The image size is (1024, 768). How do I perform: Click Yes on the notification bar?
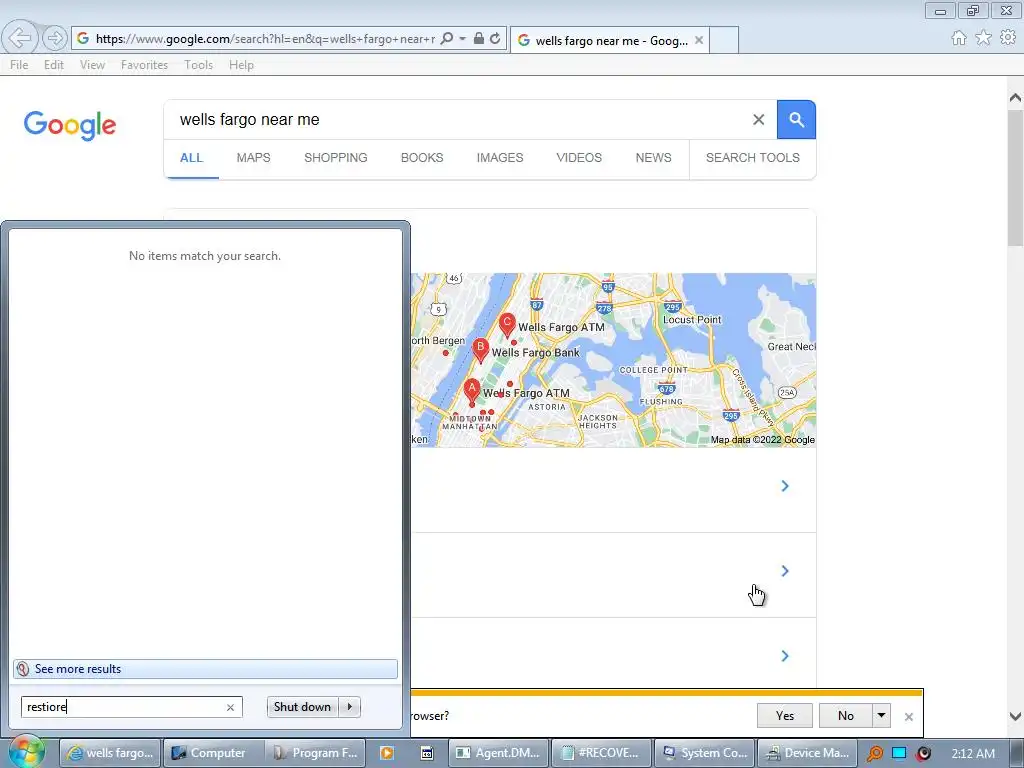pos(785,716)
